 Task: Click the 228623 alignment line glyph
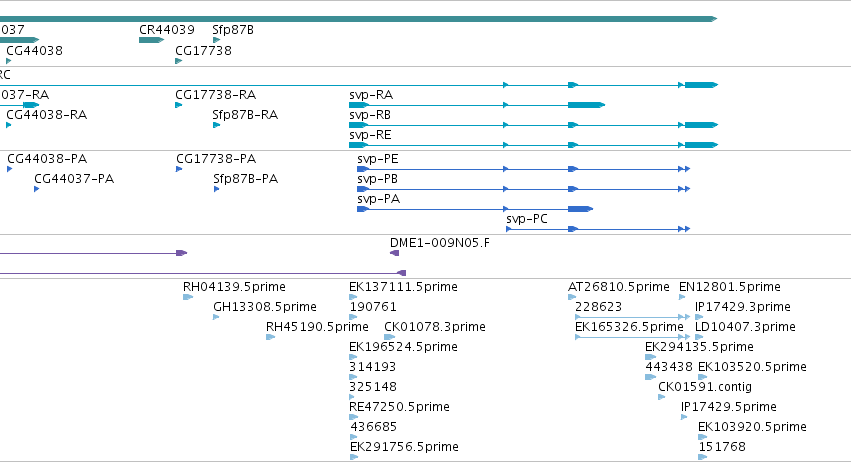[632, 317]
